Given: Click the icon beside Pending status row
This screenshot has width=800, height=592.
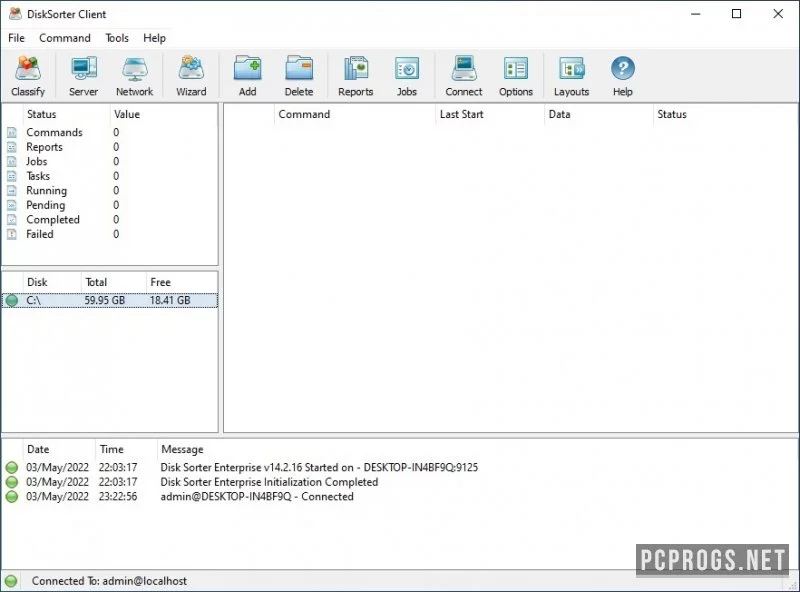Looking at the screenshot, I should pyautogui.click(x=12, y=205).
